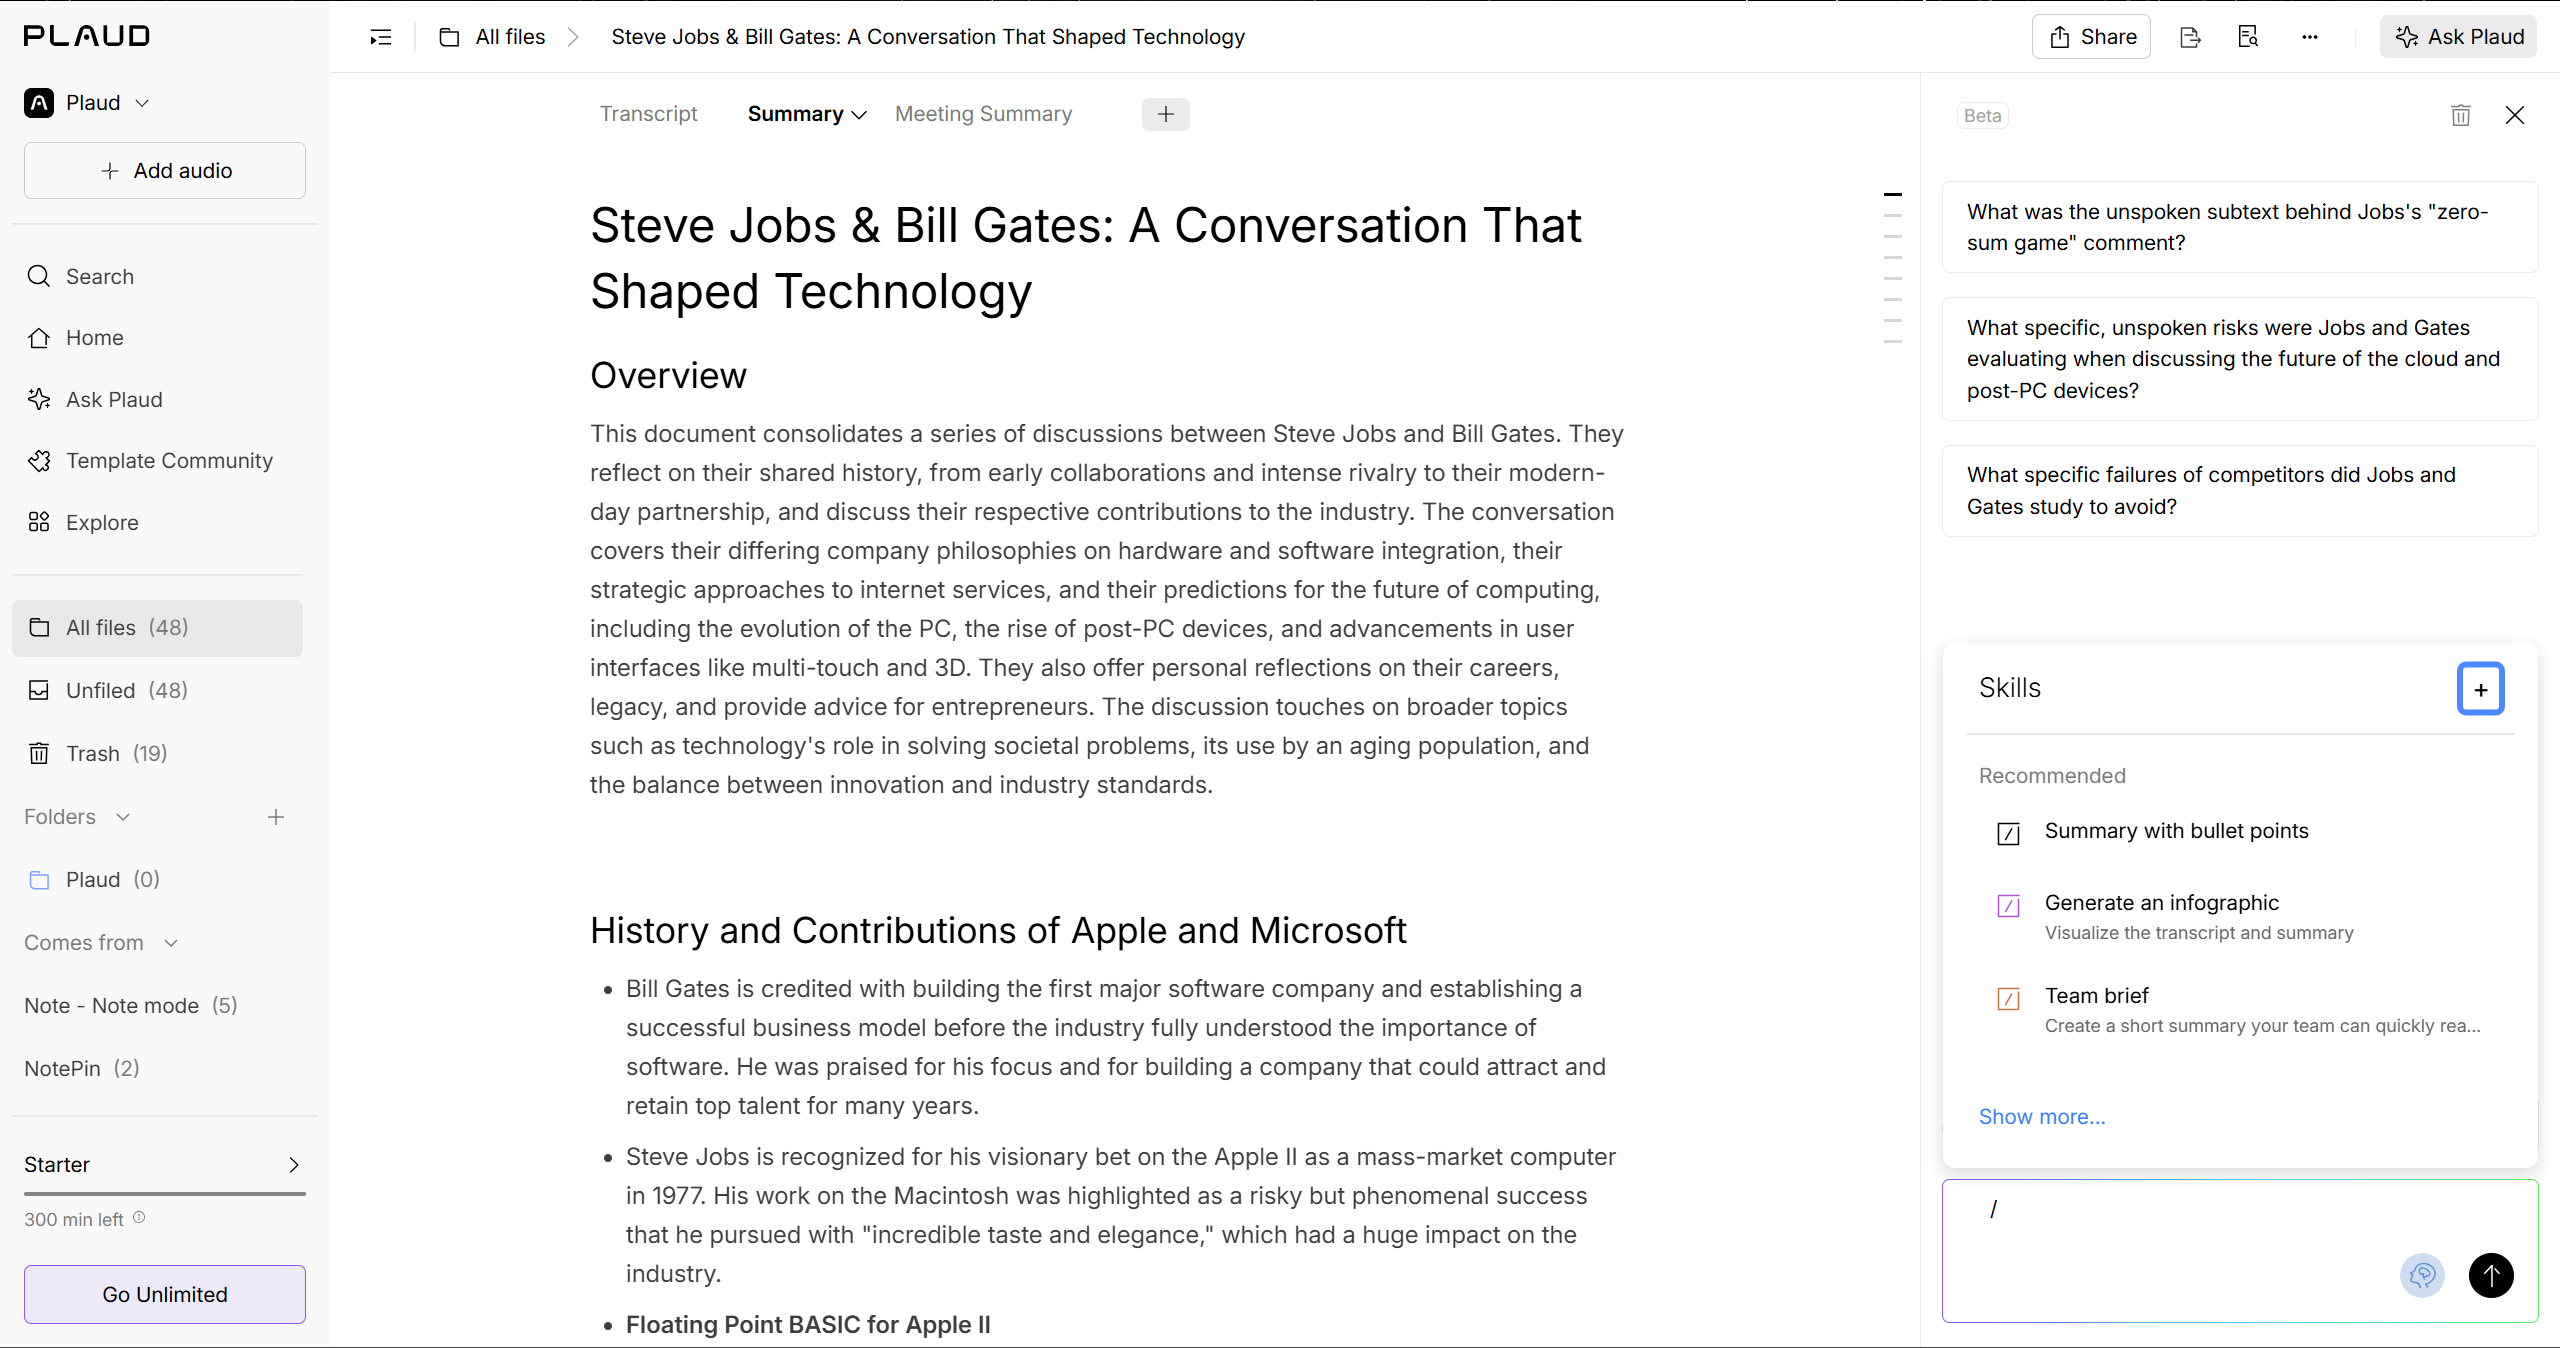Click the Show more skills link
Image resolution: width=2560 pixels, height=1348 pixels.
[2042, 1117]
